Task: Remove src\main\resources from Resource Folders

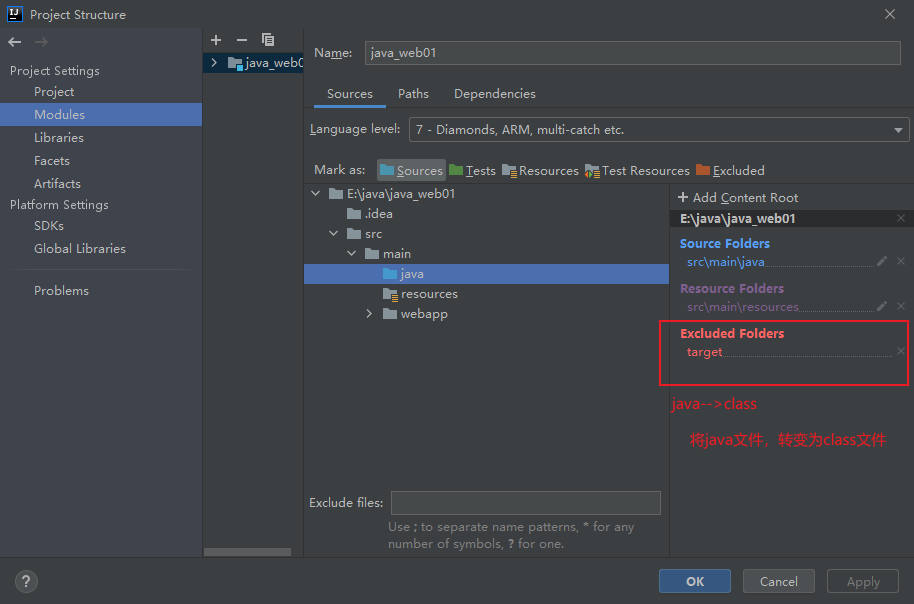Action: [901, 306]
